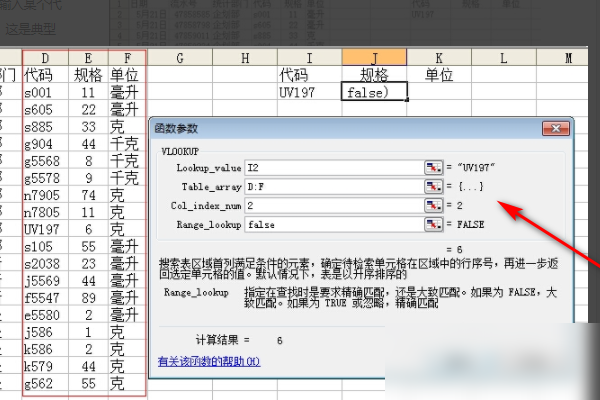Click 规格 header cell in column J
This screenshot has height=400, width=600.
(x=374, y=75)
